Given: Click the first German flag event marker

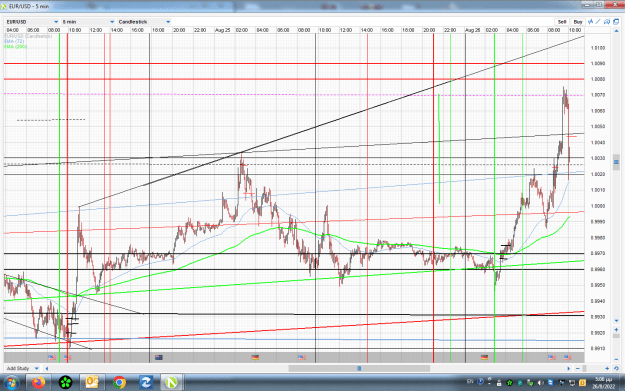Looking at the screenshot, I should (x=255, y=357).
